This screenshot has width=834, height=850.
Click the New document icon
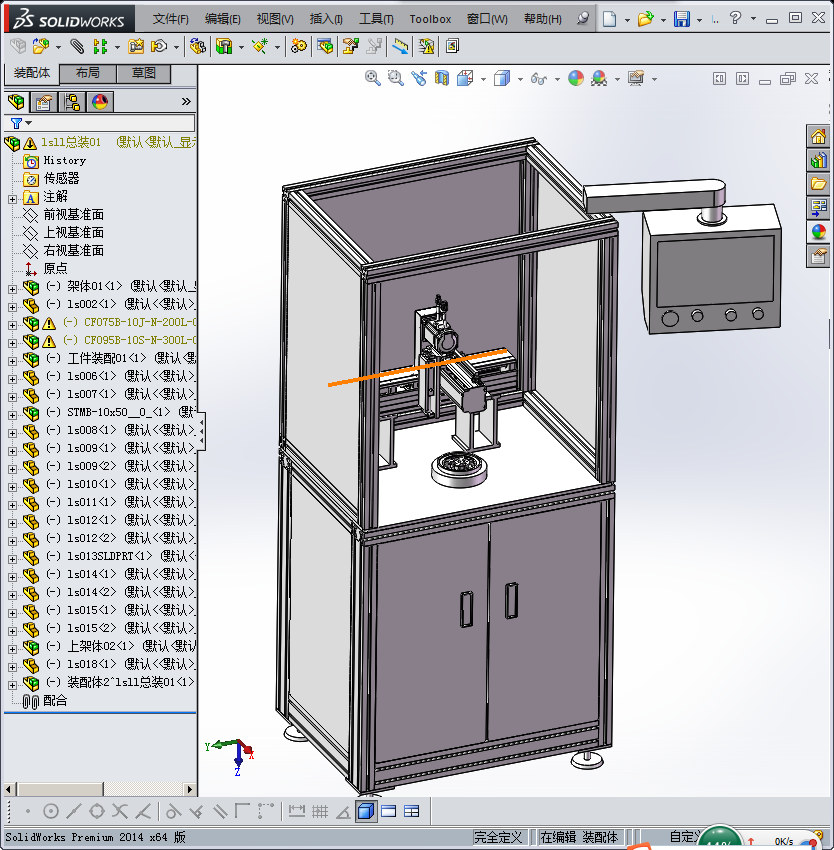click(x=610, y=19)
